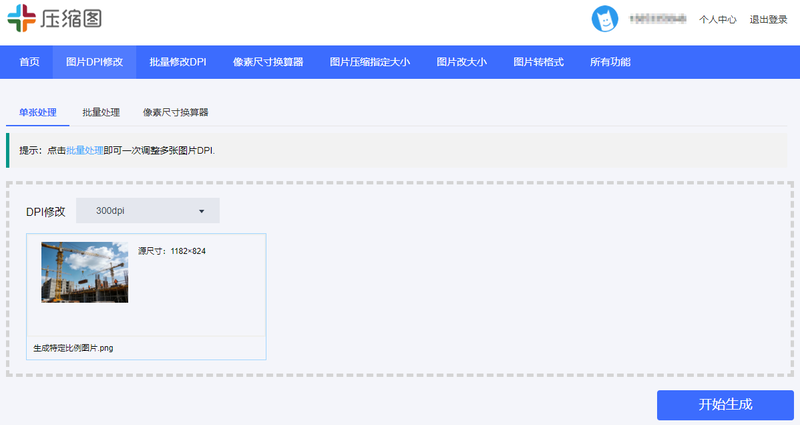Click the 压缩图 logo icon
800x425 pixels.
[22, 19]
